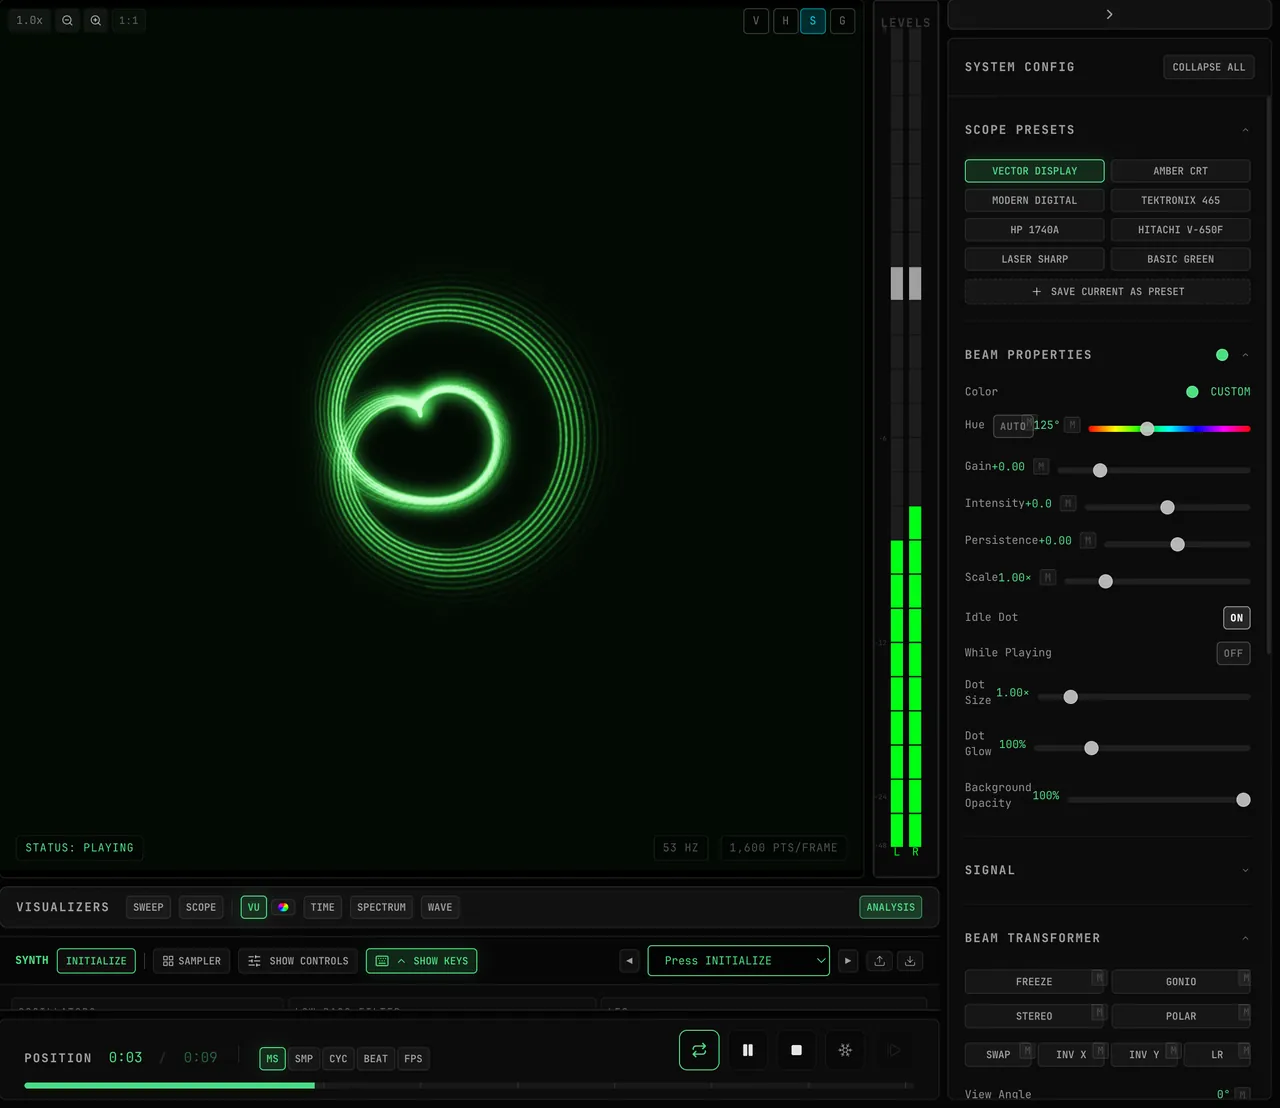Zoom out of the scope display
This screenshot has height=1108, width=1280.
[x=67, y=20]
